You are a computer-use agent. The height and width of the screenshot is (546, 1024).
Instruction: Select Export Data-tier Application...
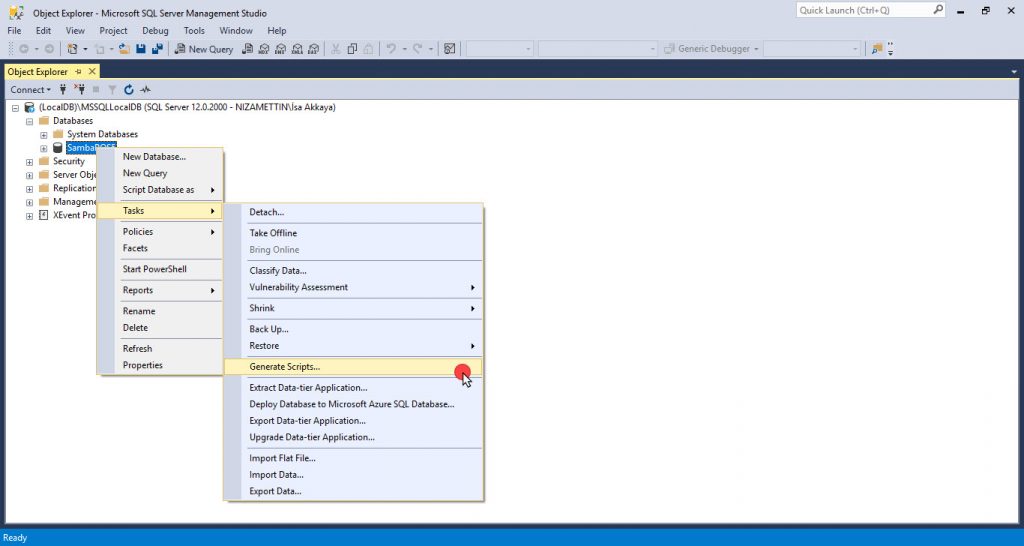tap(353, 421)
